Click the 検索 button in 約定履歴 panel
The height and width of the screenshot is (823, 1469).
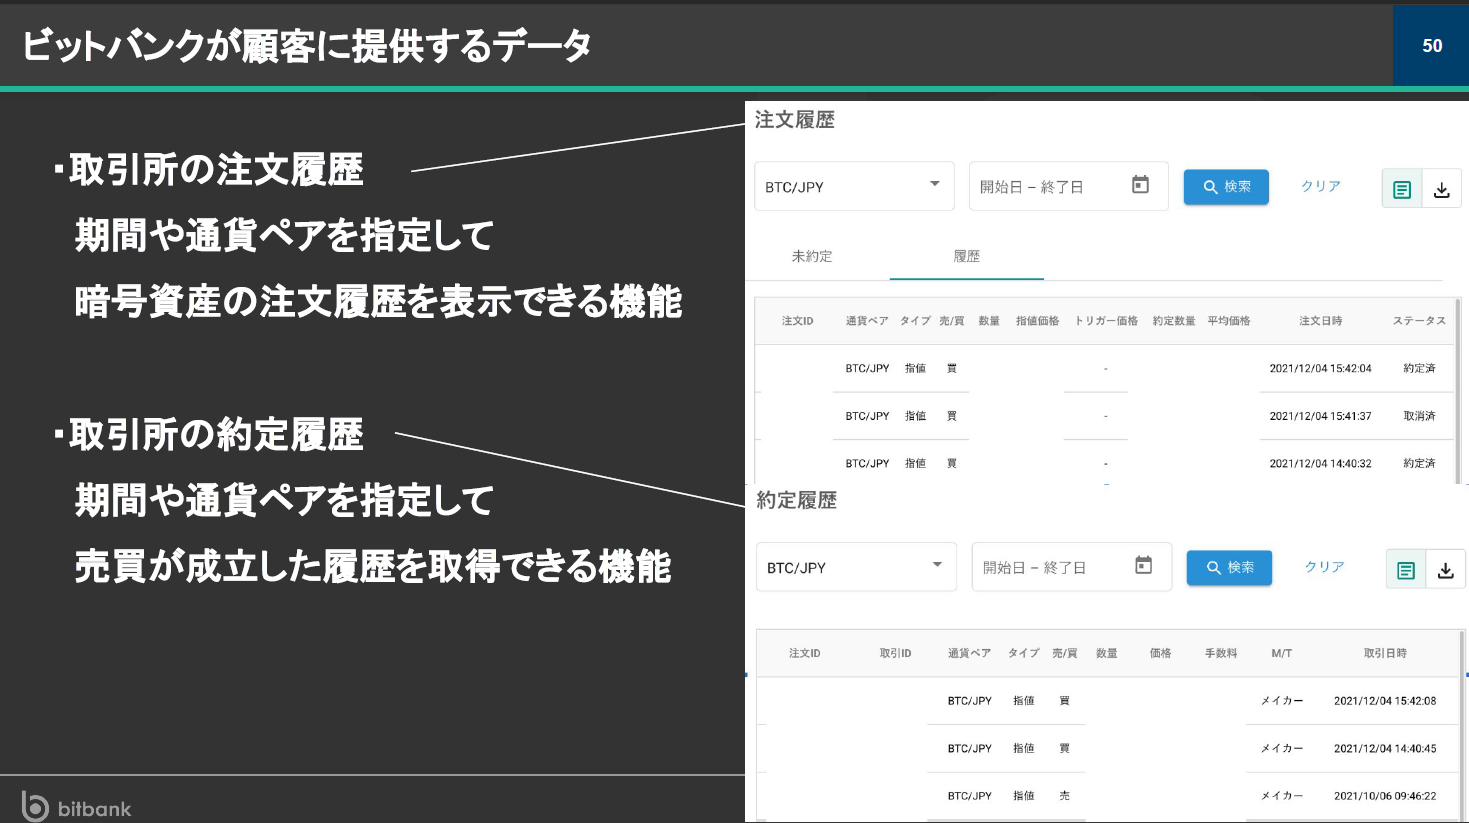tap(1230, 568)
